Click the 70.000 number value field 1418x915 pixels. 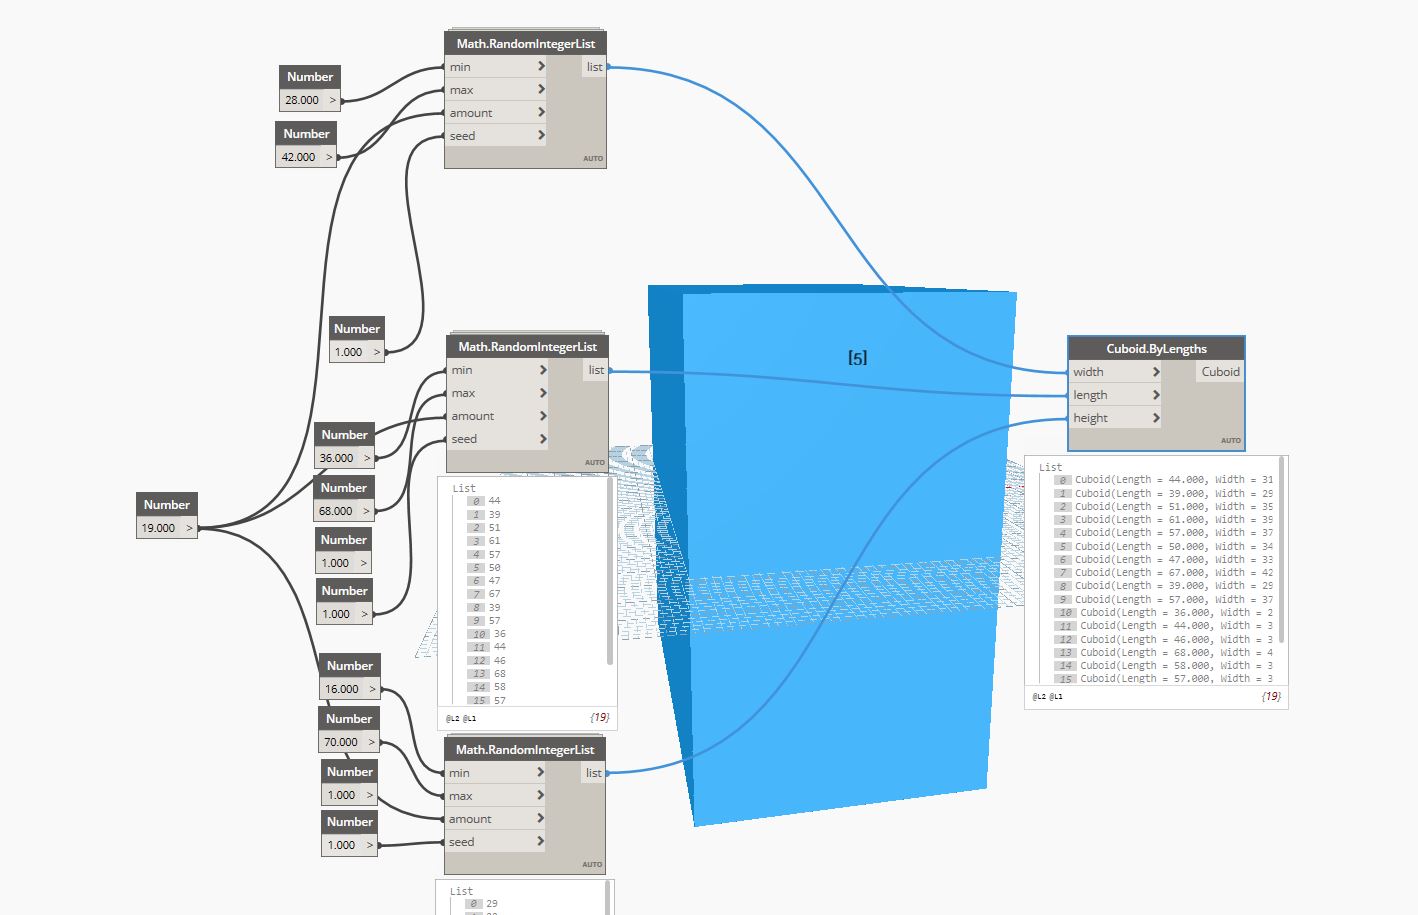340,742
